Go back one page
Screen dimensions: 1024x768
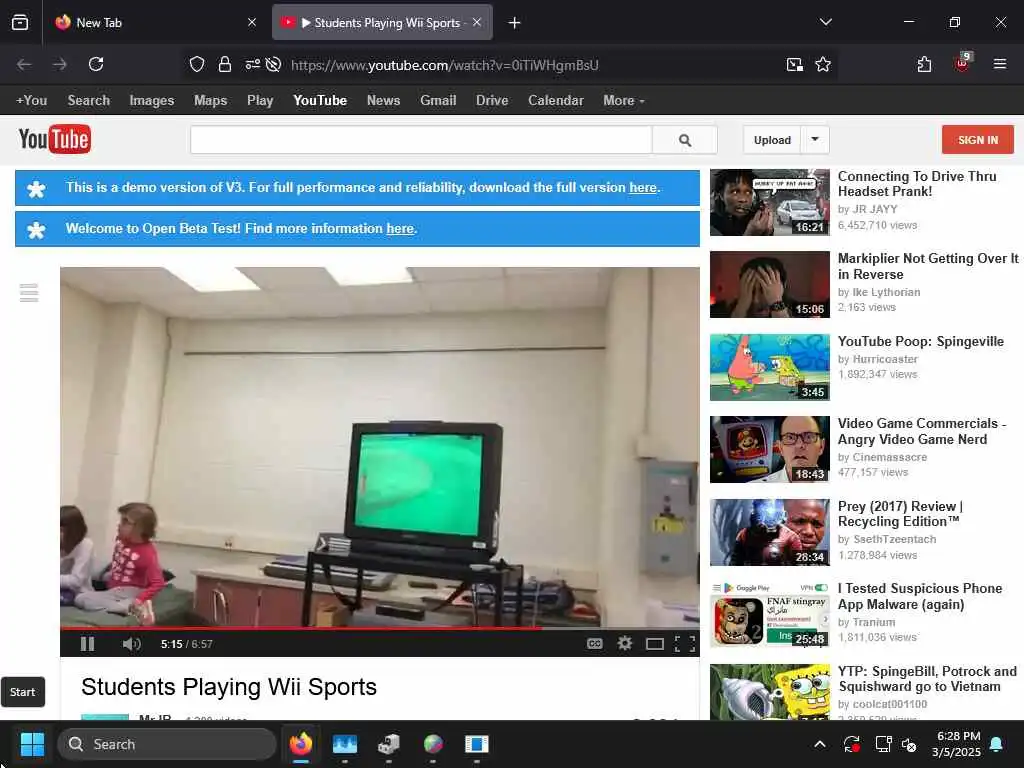click(x=24, y=64)
